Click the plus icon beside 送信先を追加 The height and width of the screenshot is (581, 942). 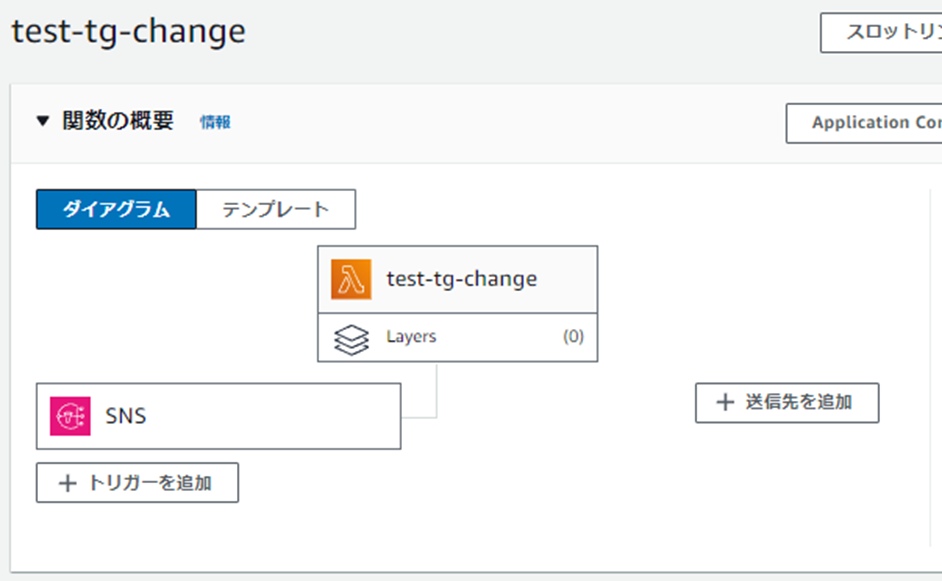[726, 402]
